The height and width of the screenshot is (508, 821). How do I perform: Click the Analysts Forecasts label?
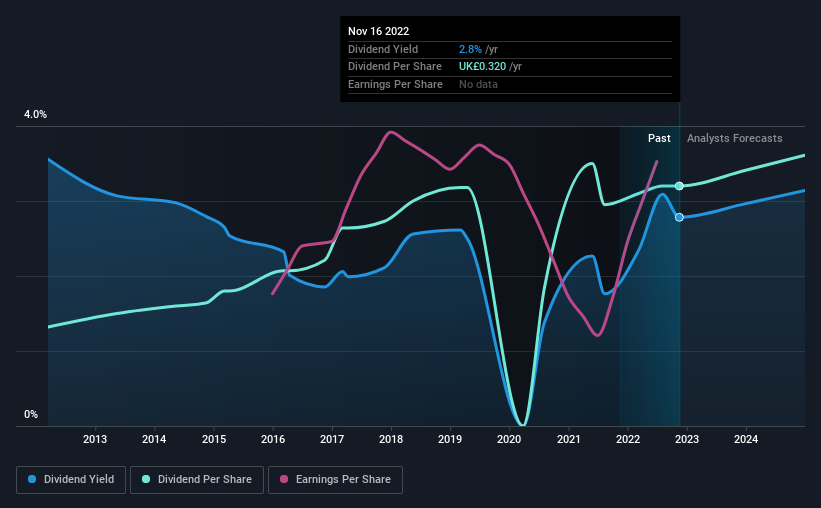click(x=735, y=138)
